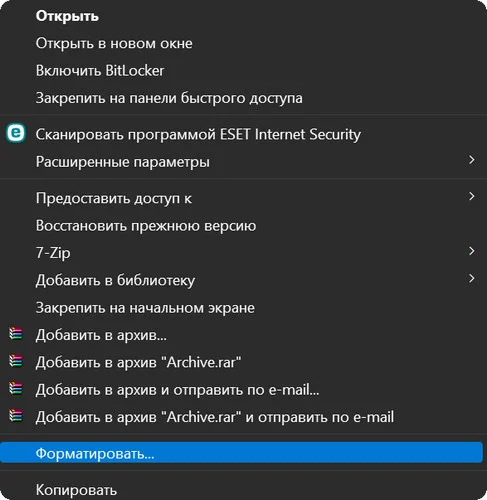Click the ESET Internet Security icon
487x500 pixels.
[x=16, y=133]
